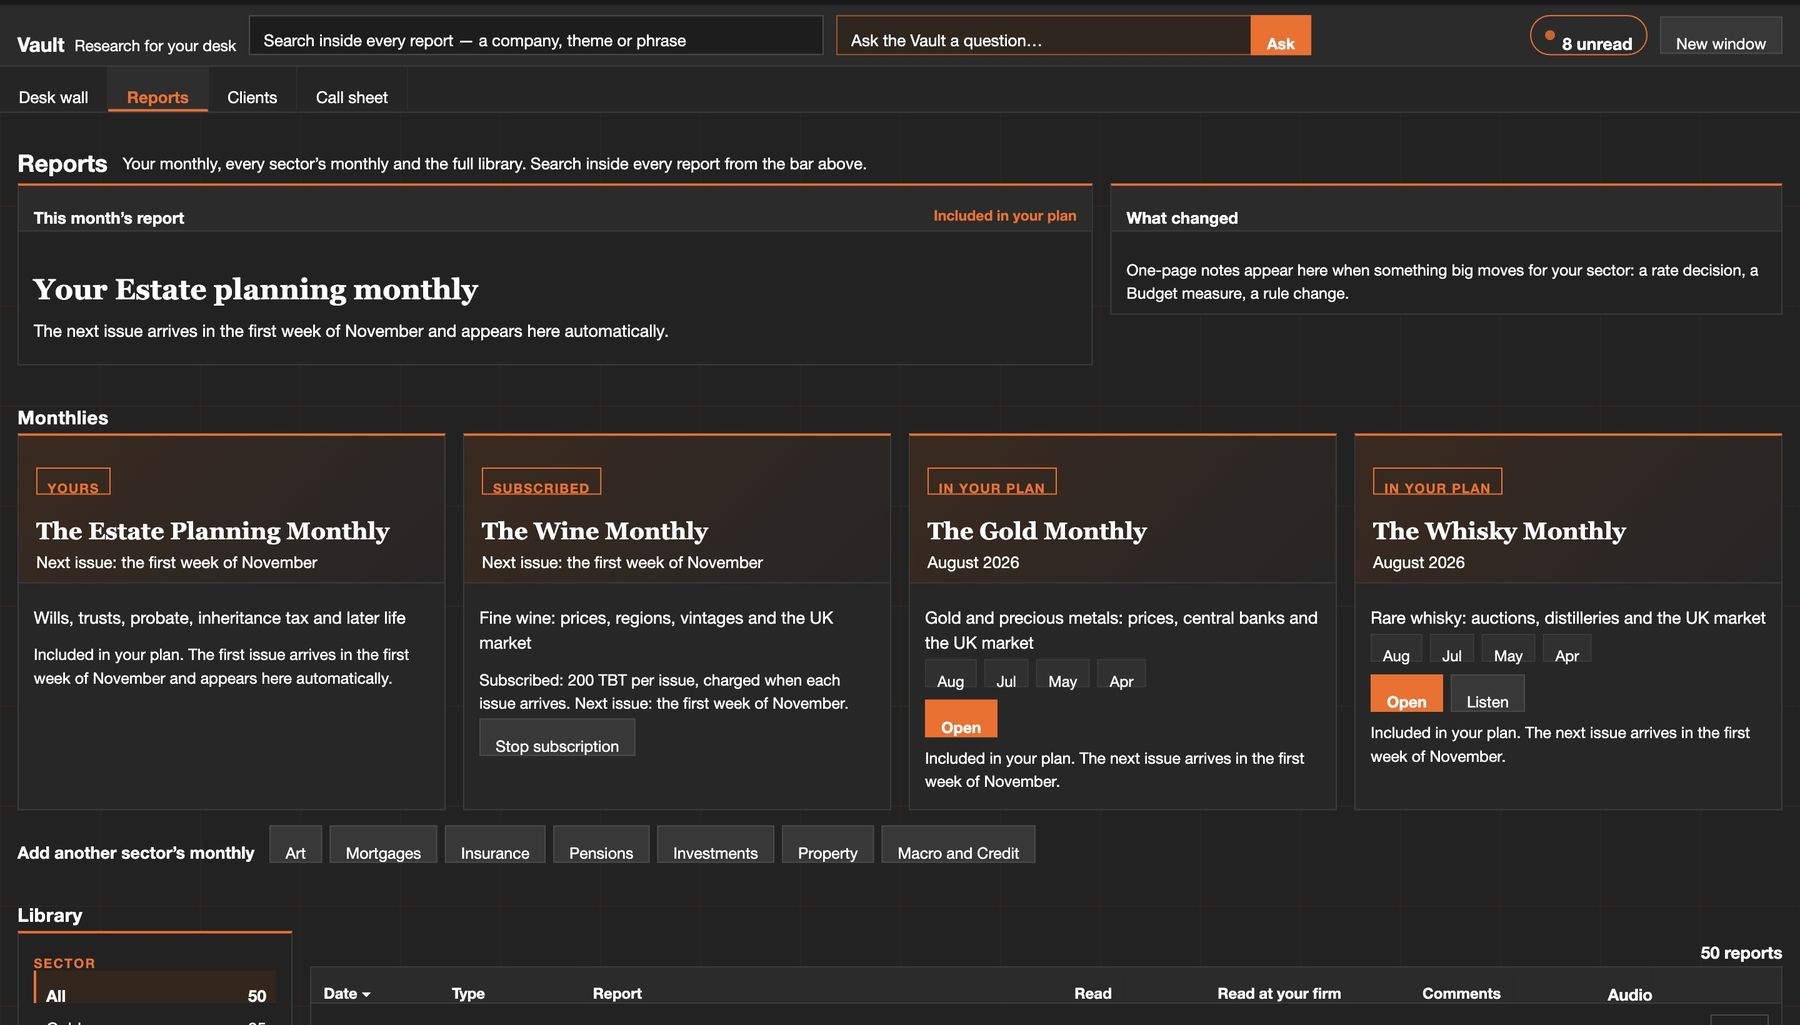This screenshot has width=1800, height=1025.
Task: Add the Art sector monthly
Action: (296, 845)
